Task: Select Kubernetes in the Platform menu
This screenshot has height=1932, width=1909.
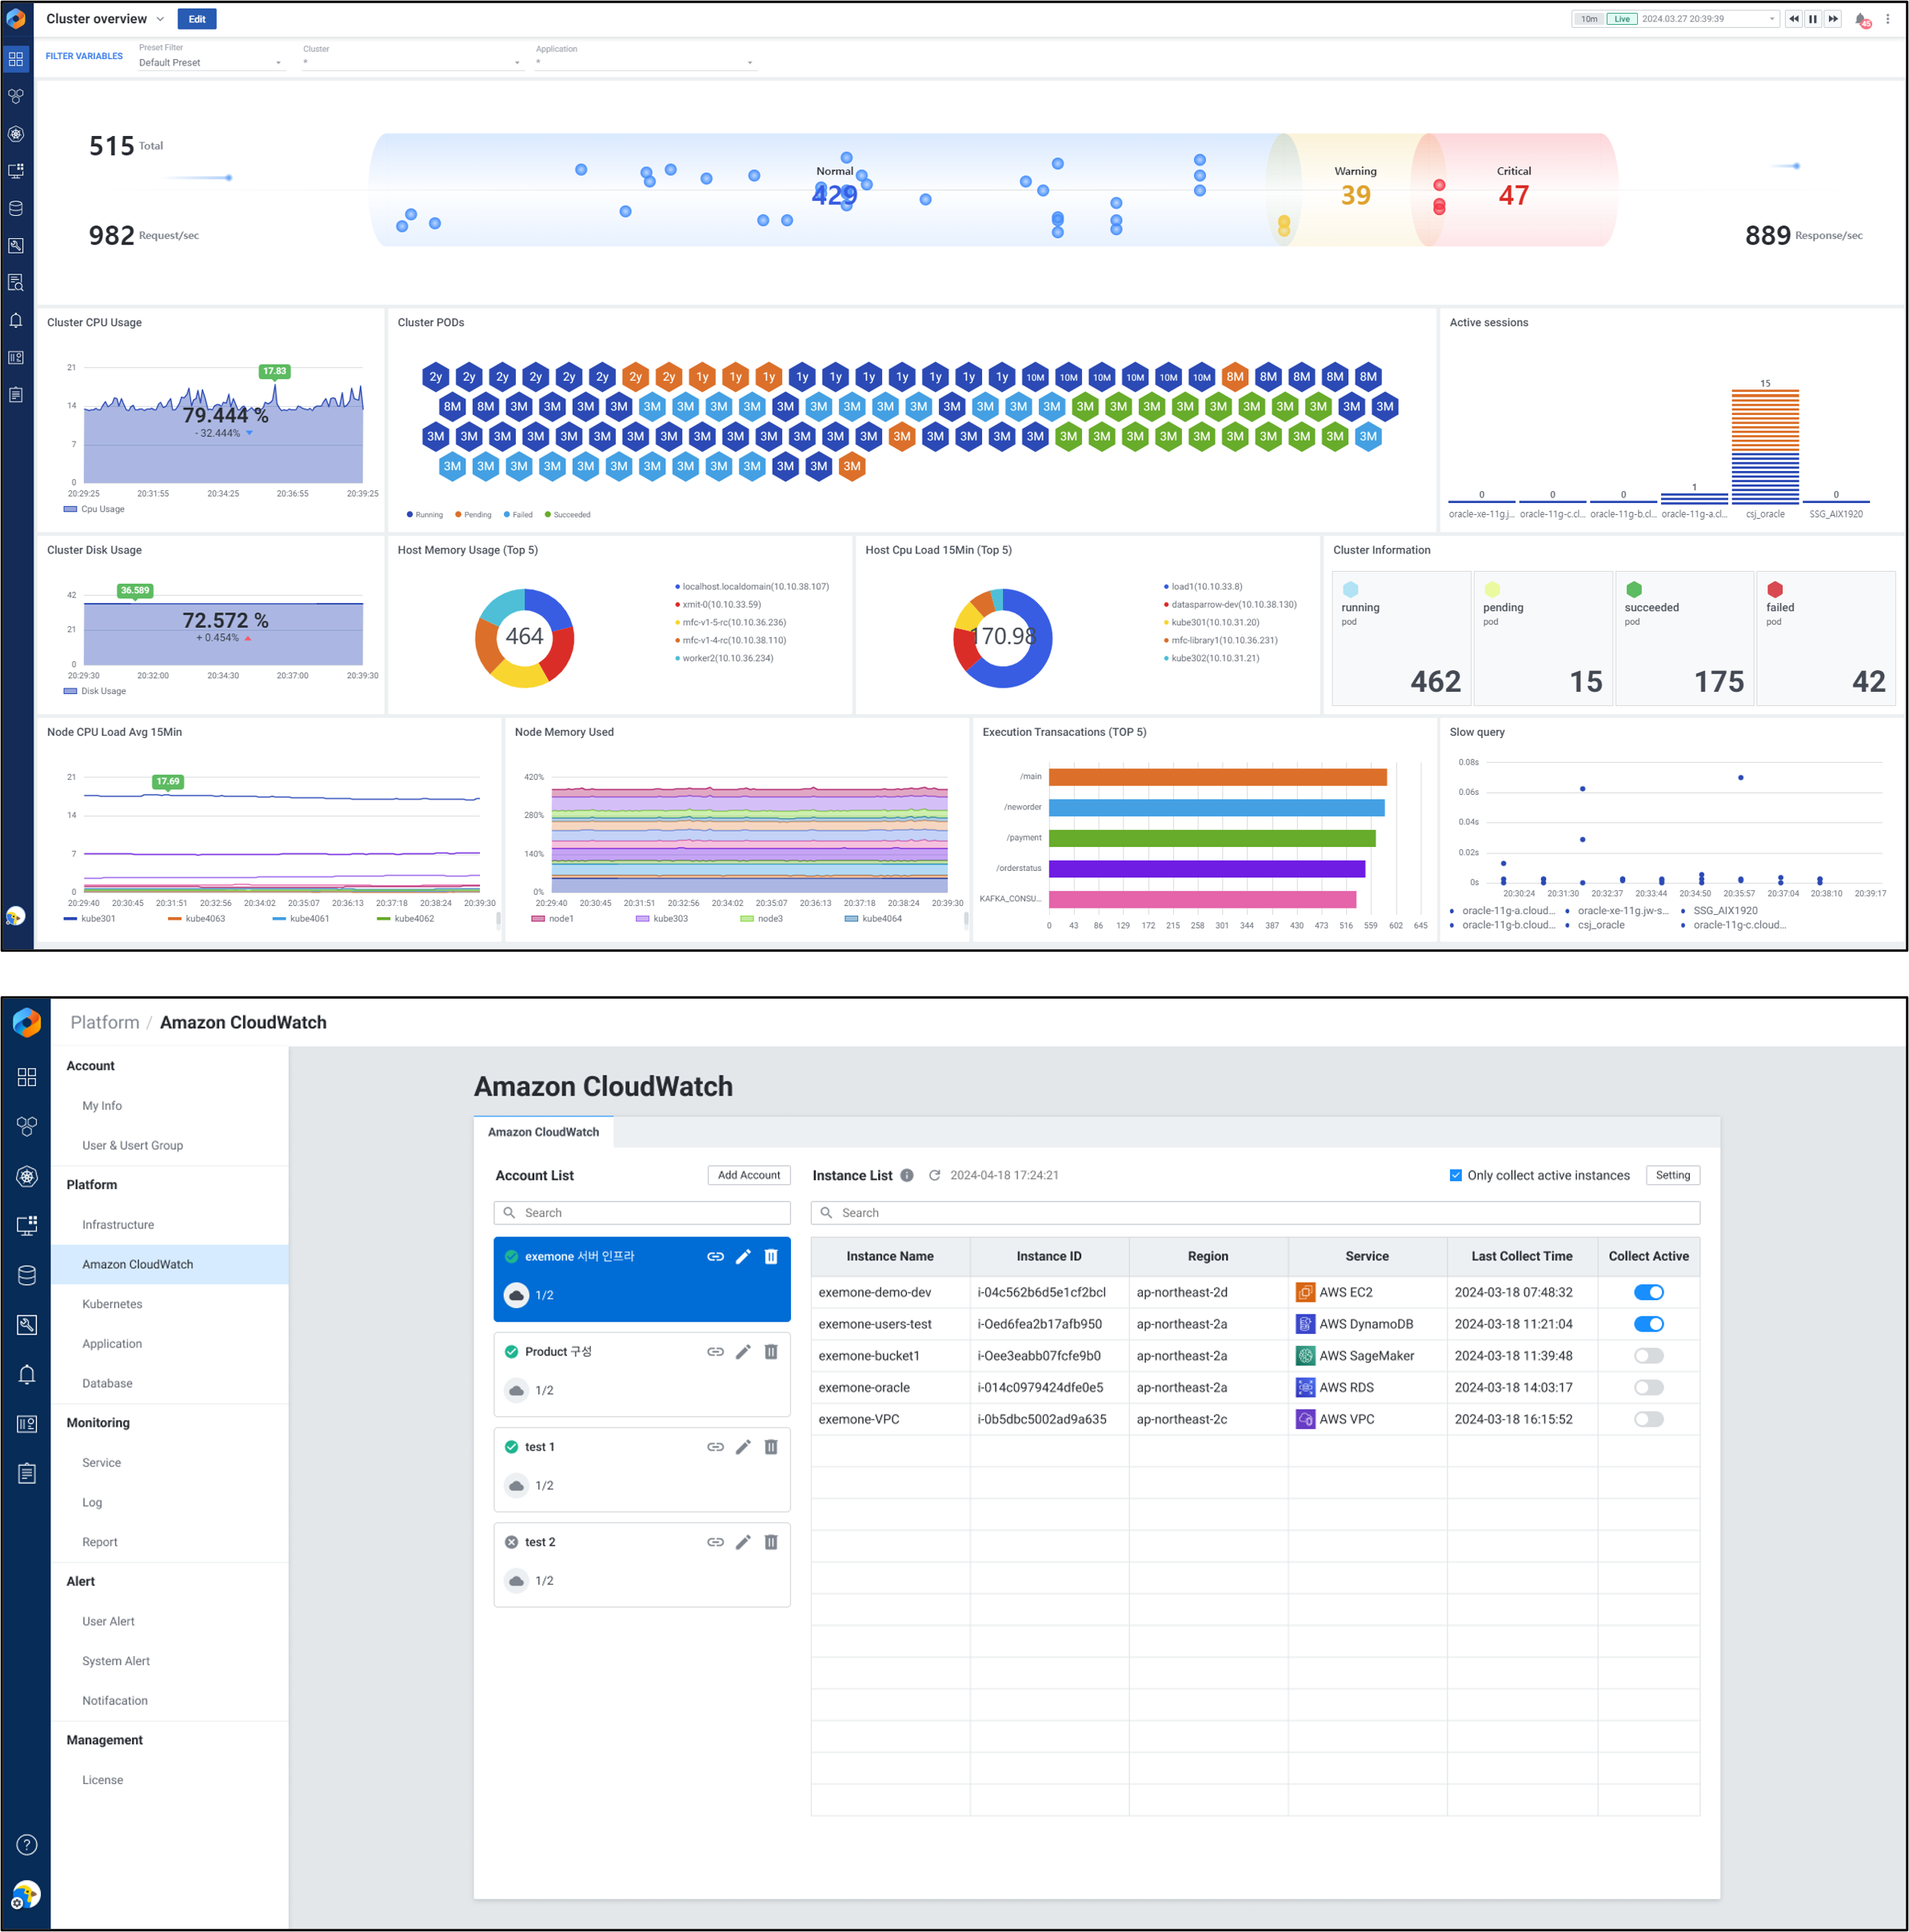Action: point(112,1304)
